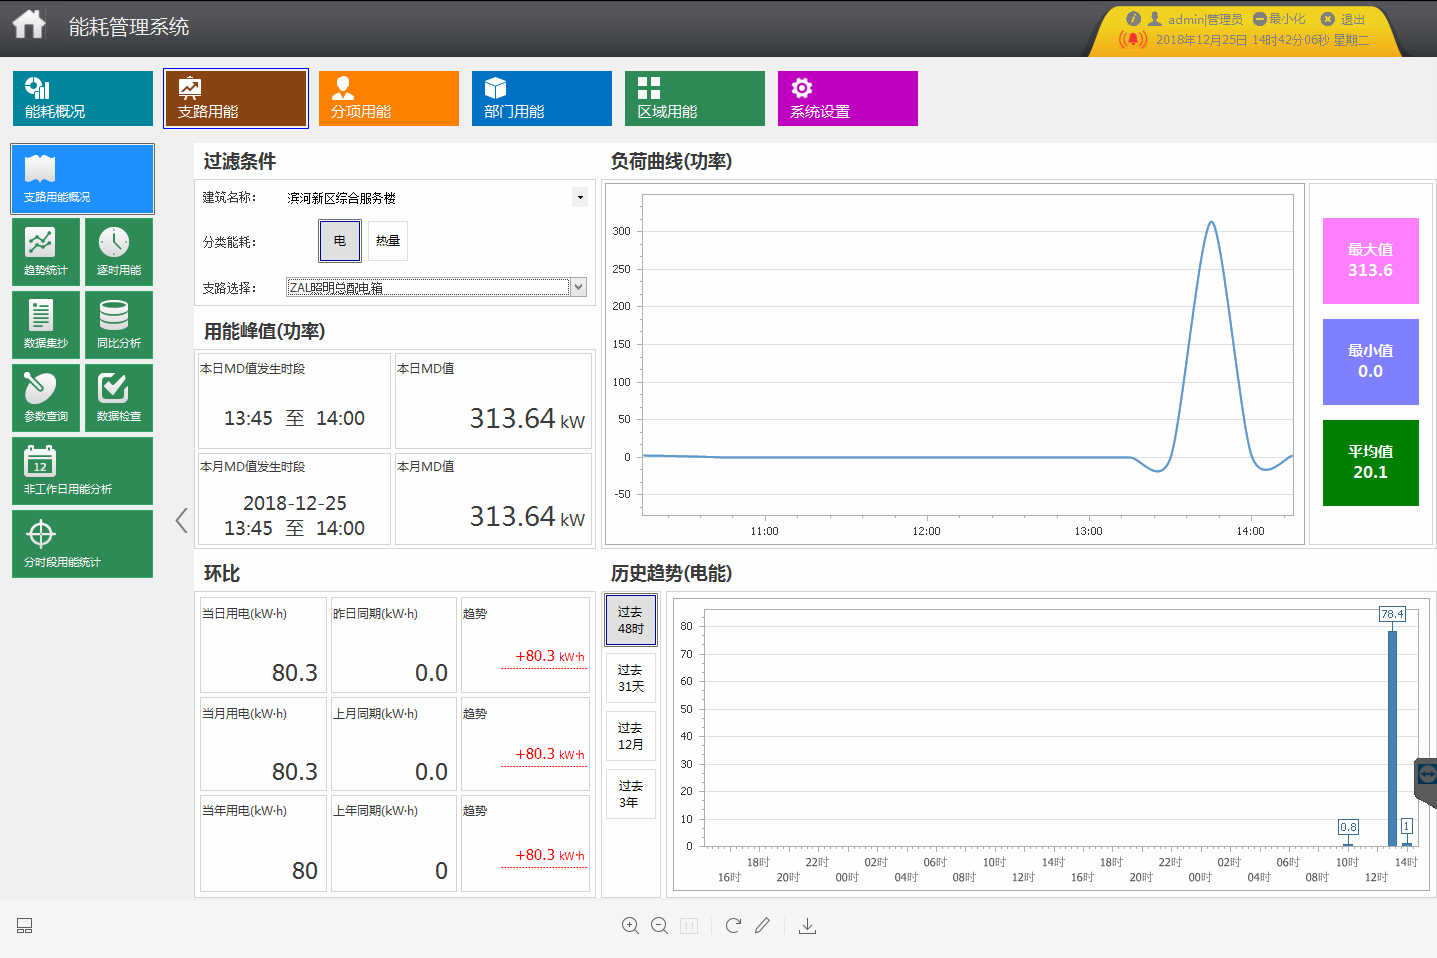
Task: Open the red alarm bell icon
Action: point(1133,40)
